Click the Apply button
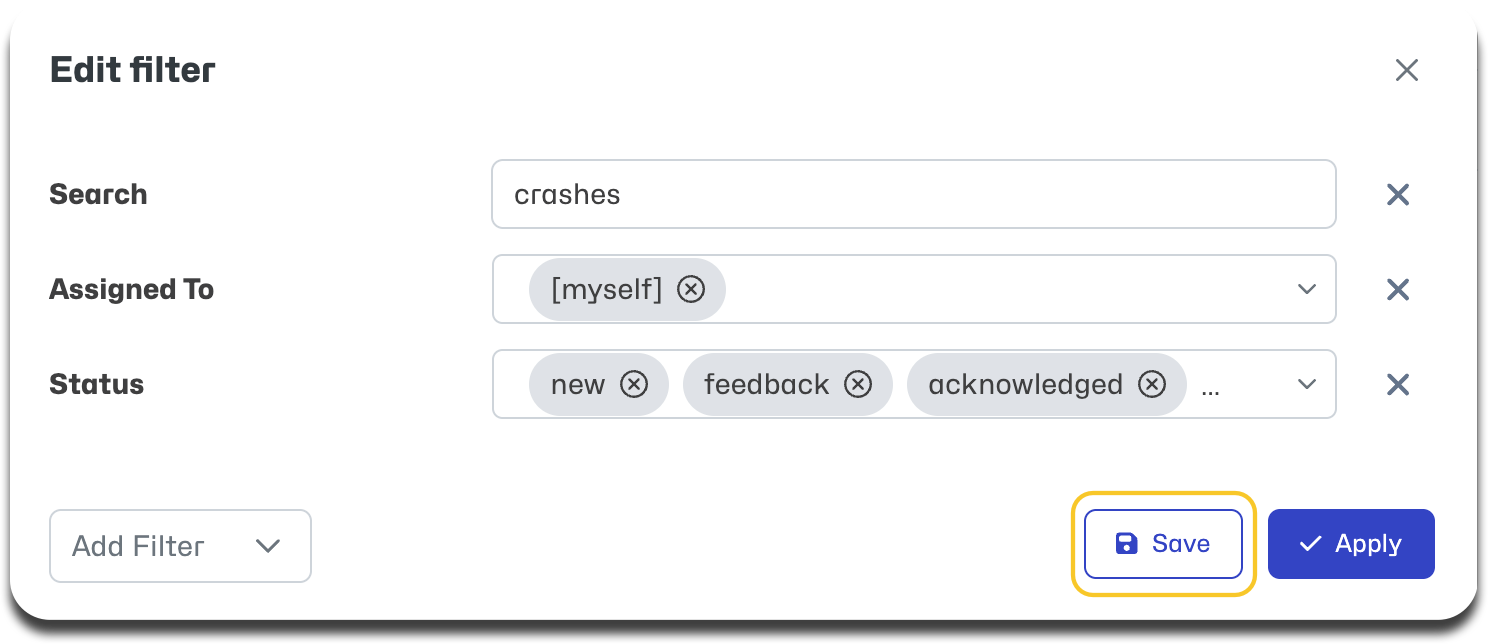This screenshot has height=644, width=1488. coord(1351,544)
